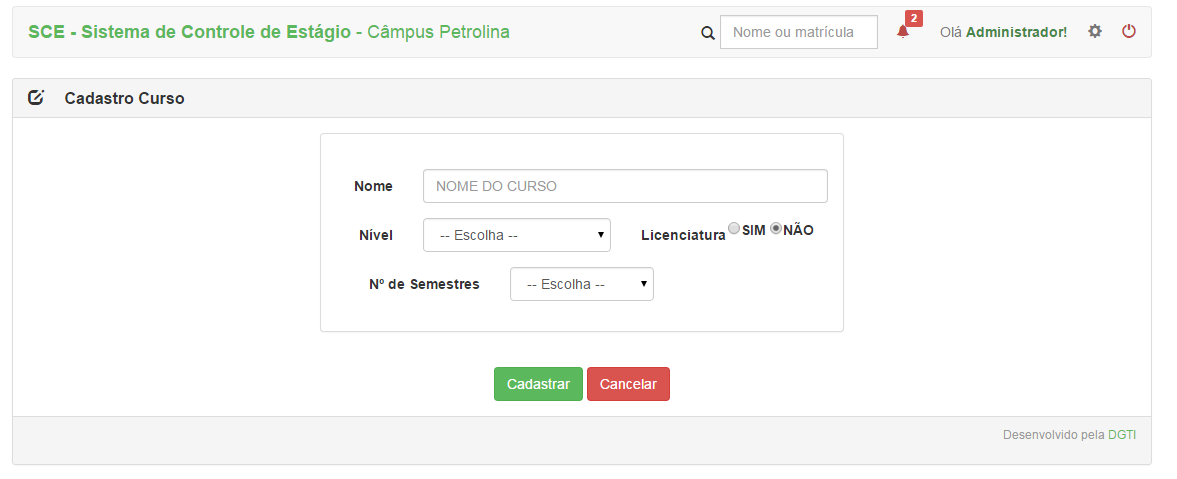The width and height of the screenshot is (1177, 479).
Task: Submit the form with Cadastrar button
Action: (x=538, y=384)
